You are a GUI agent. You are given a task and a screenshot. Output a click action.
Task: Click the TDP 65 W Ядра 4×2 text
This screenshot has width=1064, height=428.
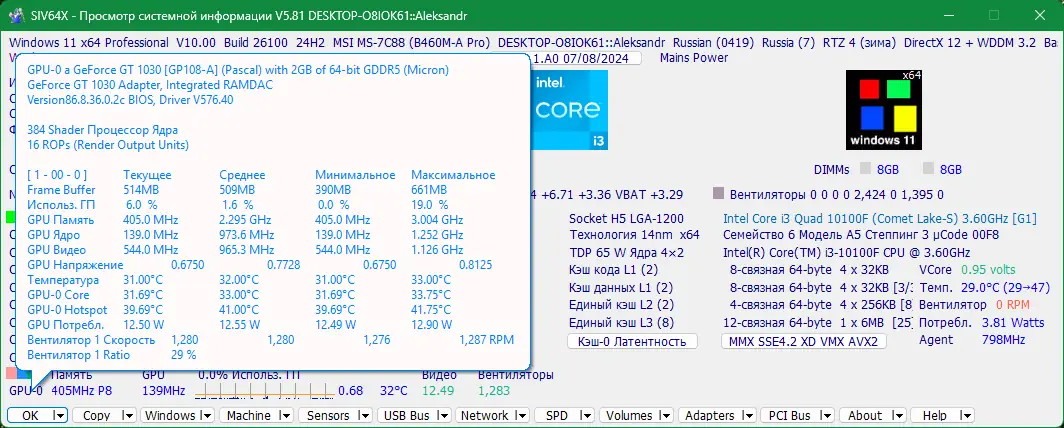626,253
